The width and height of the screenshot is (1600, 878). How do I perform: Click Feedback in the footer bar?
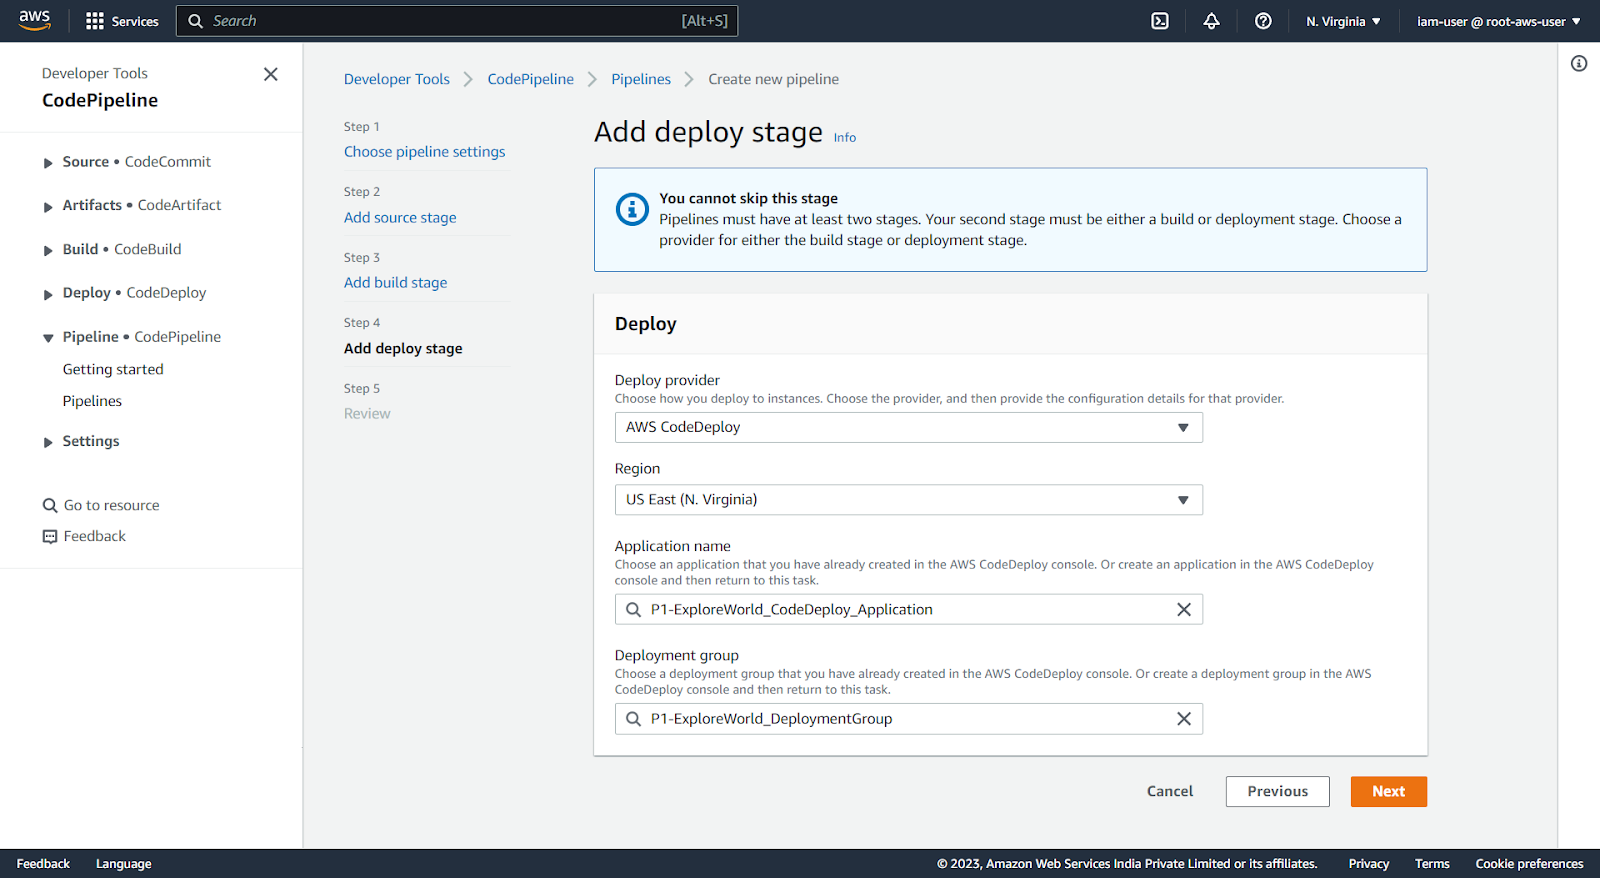pyautogui.click(x=43, y=864)
